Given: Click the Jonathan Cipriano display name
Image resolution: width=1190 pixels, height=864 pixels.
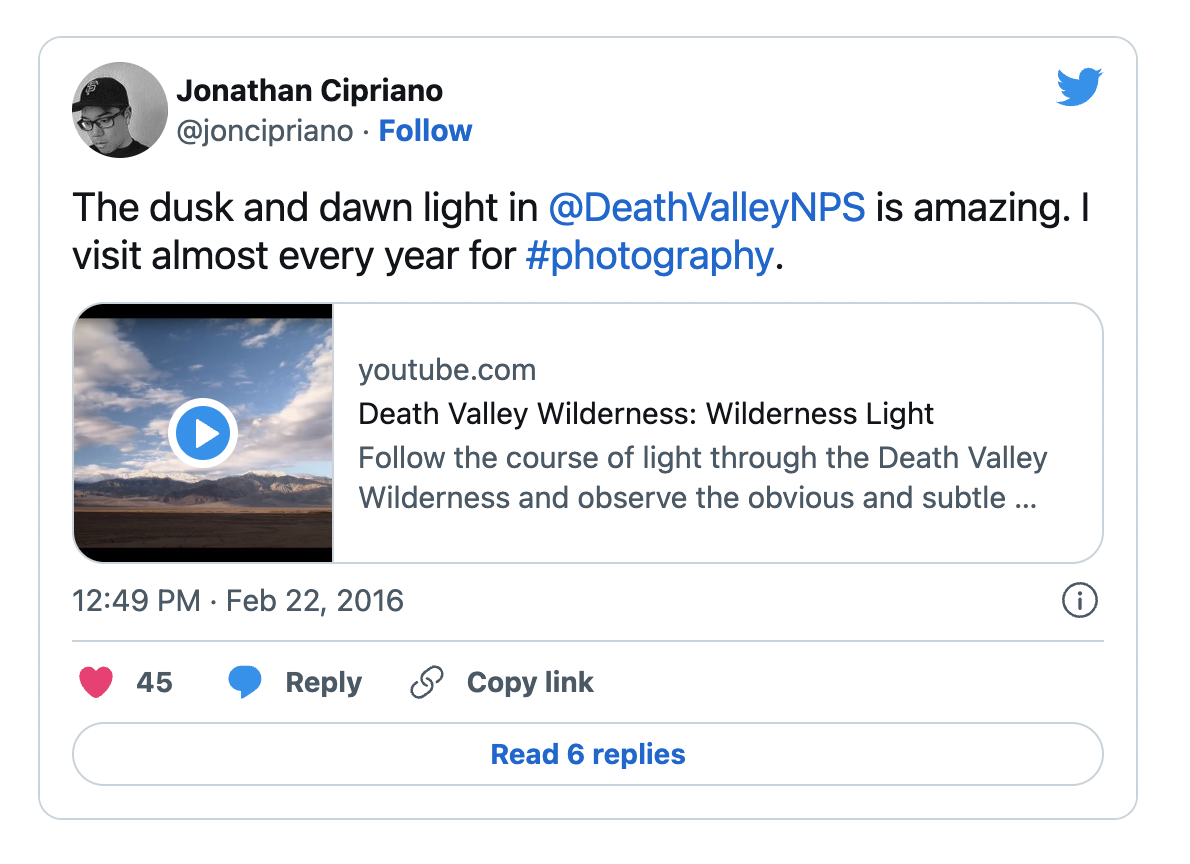Looking at the screenshot, I should tap(309, 91).
